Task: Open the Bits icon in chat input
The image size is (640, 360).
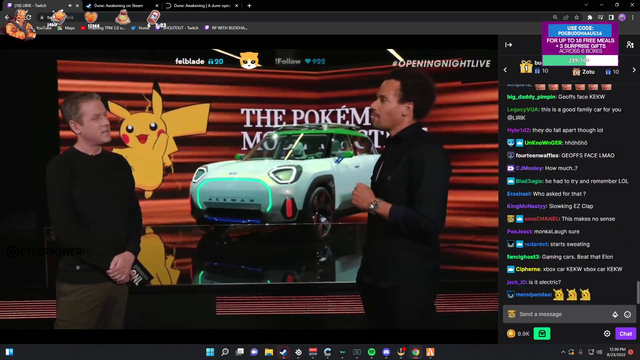Action: pos(615,314)
